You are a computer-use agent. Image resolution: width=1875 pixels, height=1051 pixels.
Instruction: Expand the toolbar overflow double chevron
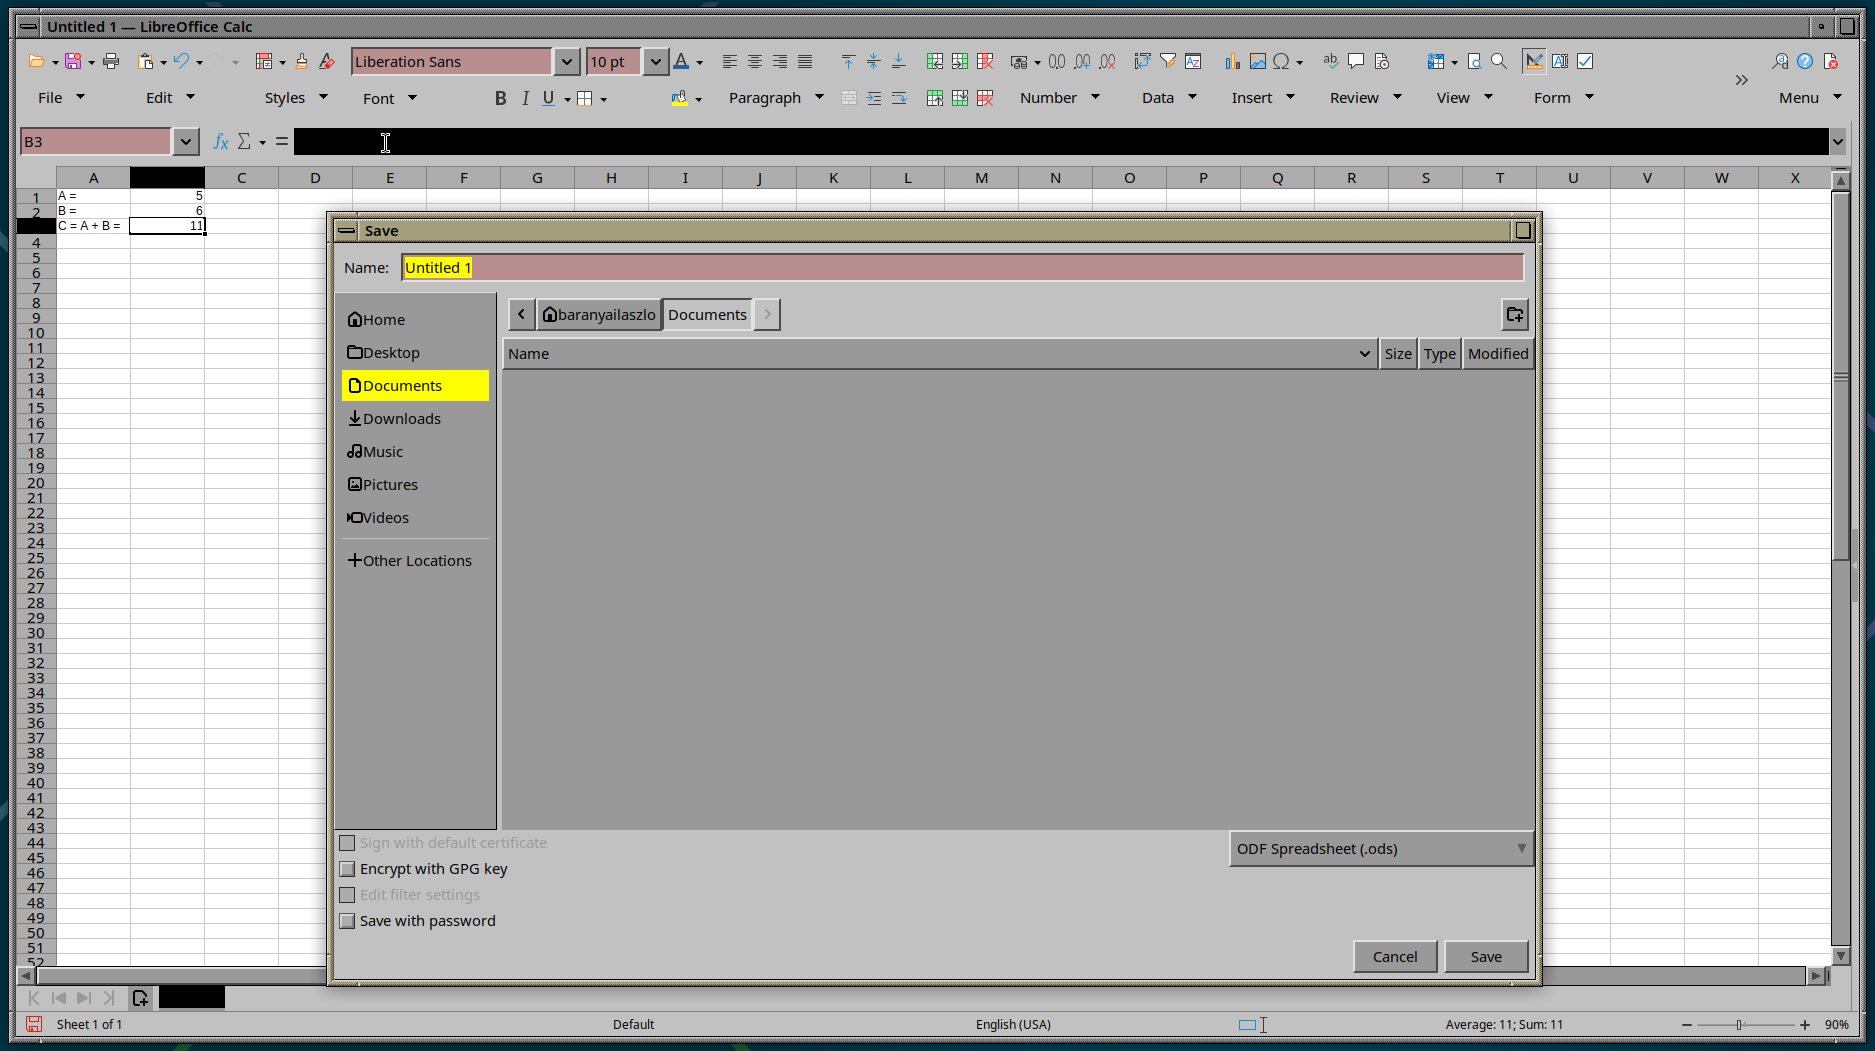coord(1742,80)
